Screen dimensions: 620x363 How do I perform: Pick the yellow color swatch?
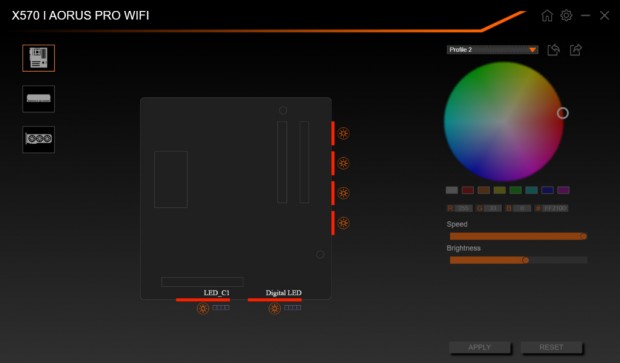point(499,190)
